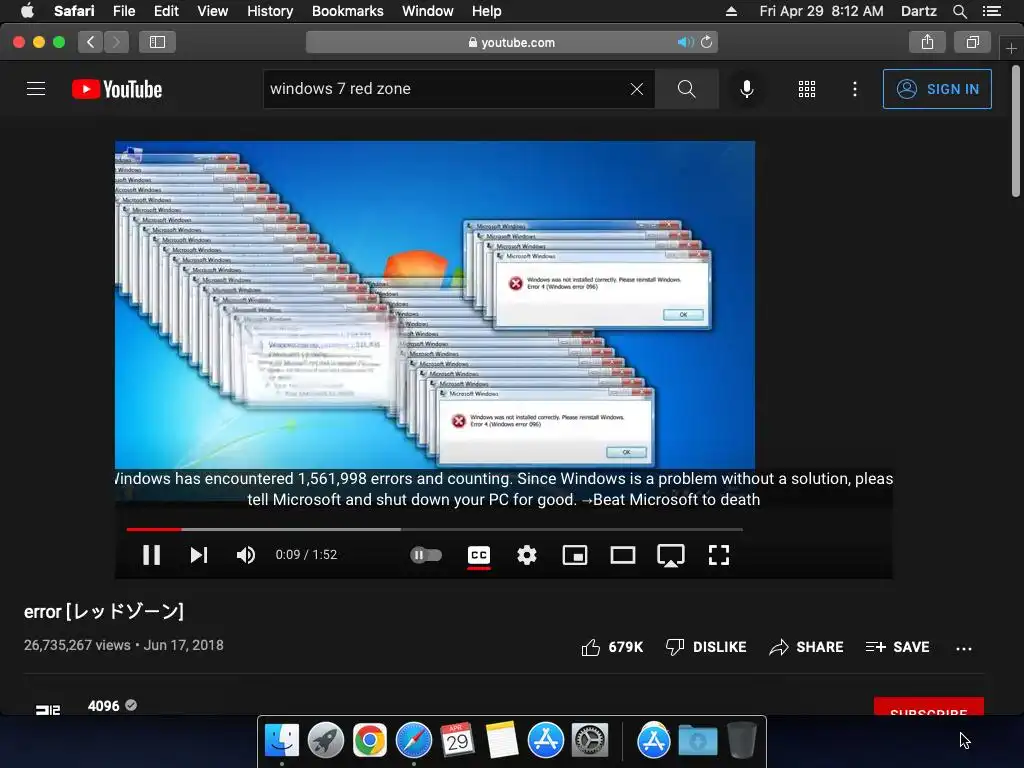Pause the video
This screenshot has width=1024, height=768.
tap(152, 555)
